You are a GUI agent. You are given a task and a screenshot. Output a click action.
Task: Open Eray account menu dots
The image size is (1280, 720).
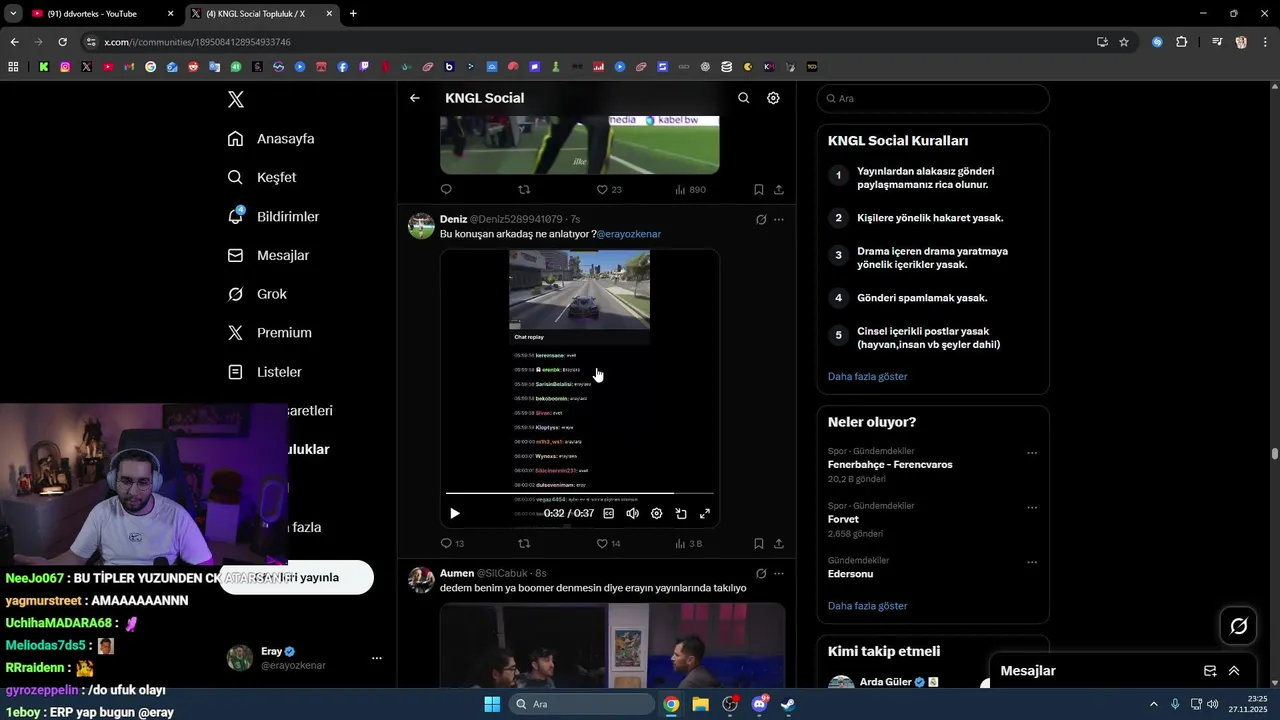[x=377, y=658]
